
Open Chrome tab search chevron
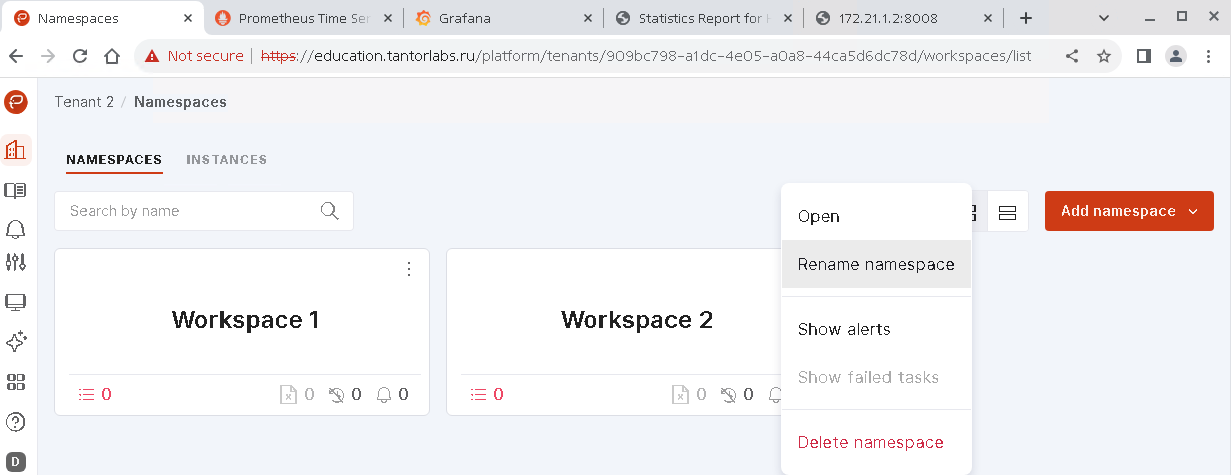coord(1103,18)
